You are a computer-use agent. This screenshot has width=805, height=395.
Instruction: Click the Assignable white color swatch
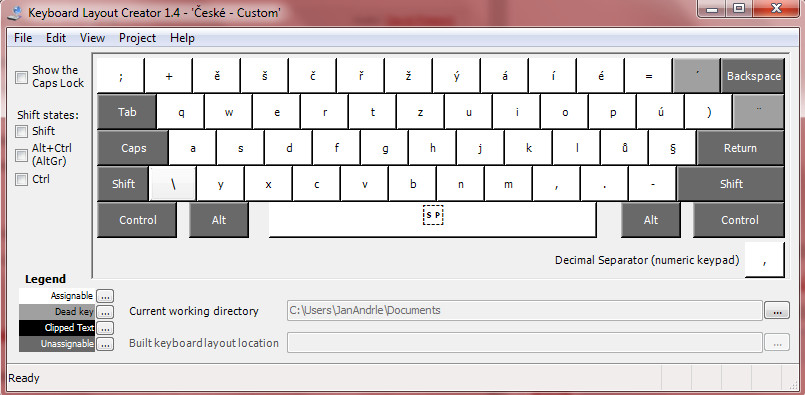(56, 296)
